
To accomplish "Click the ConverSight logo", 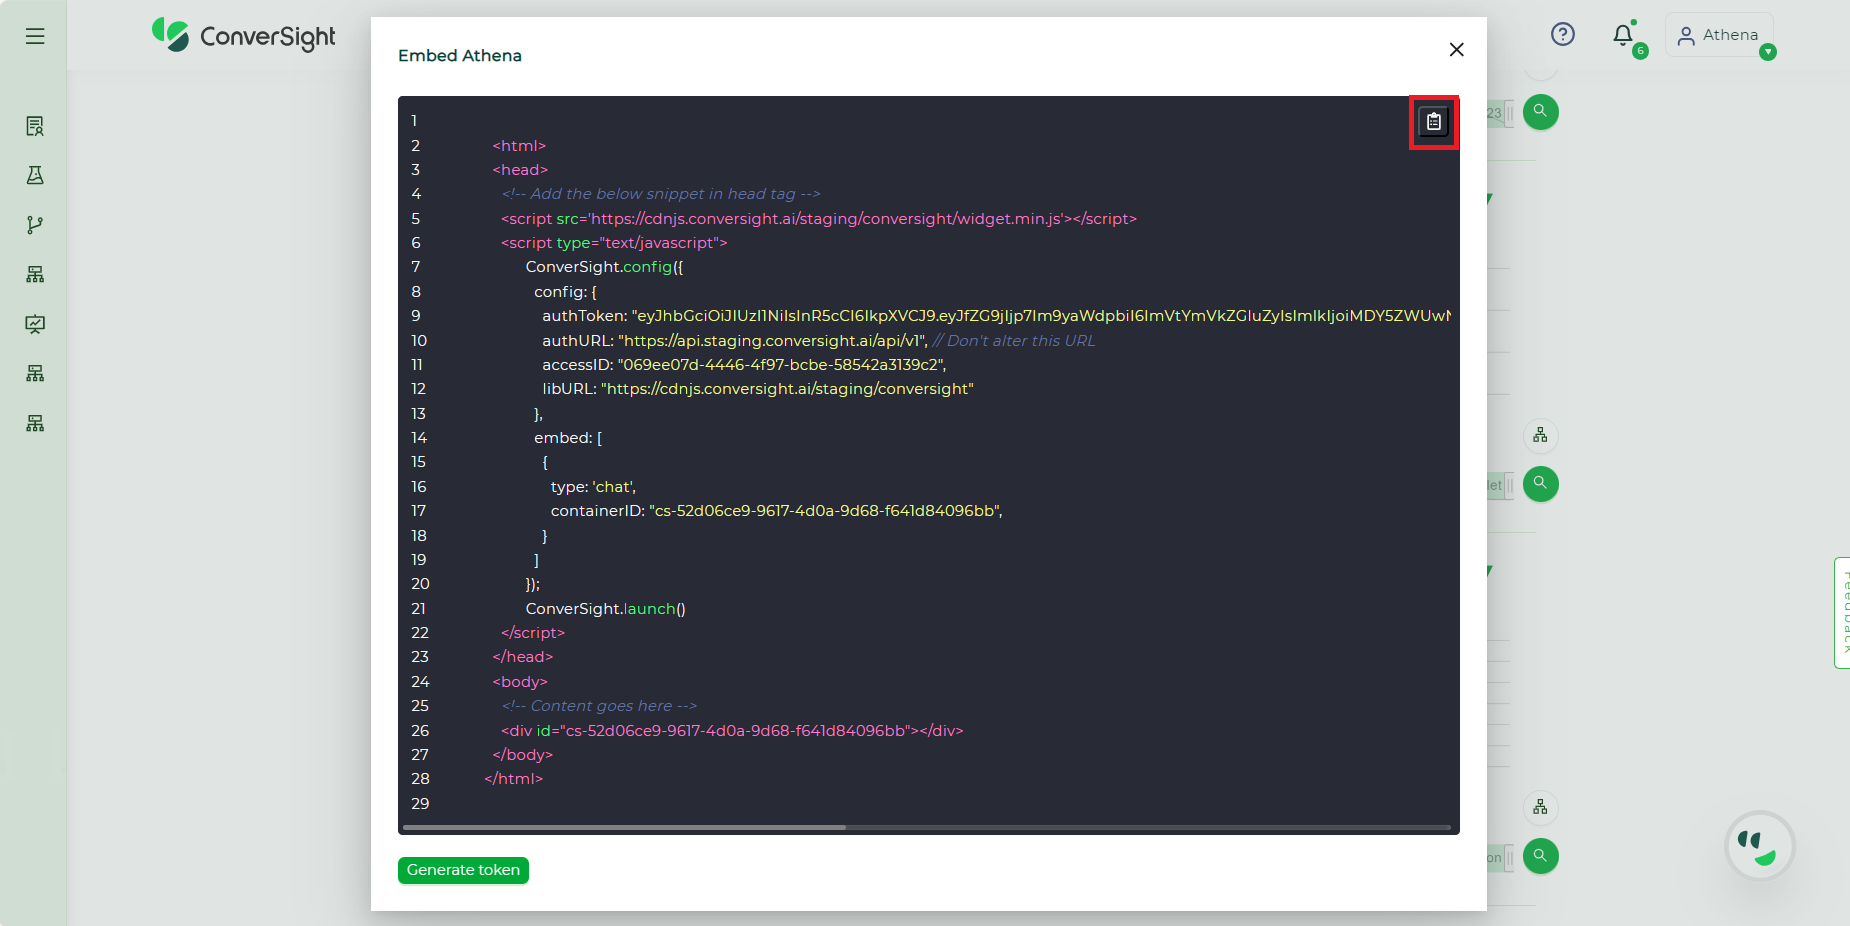I will click(244, 36).
